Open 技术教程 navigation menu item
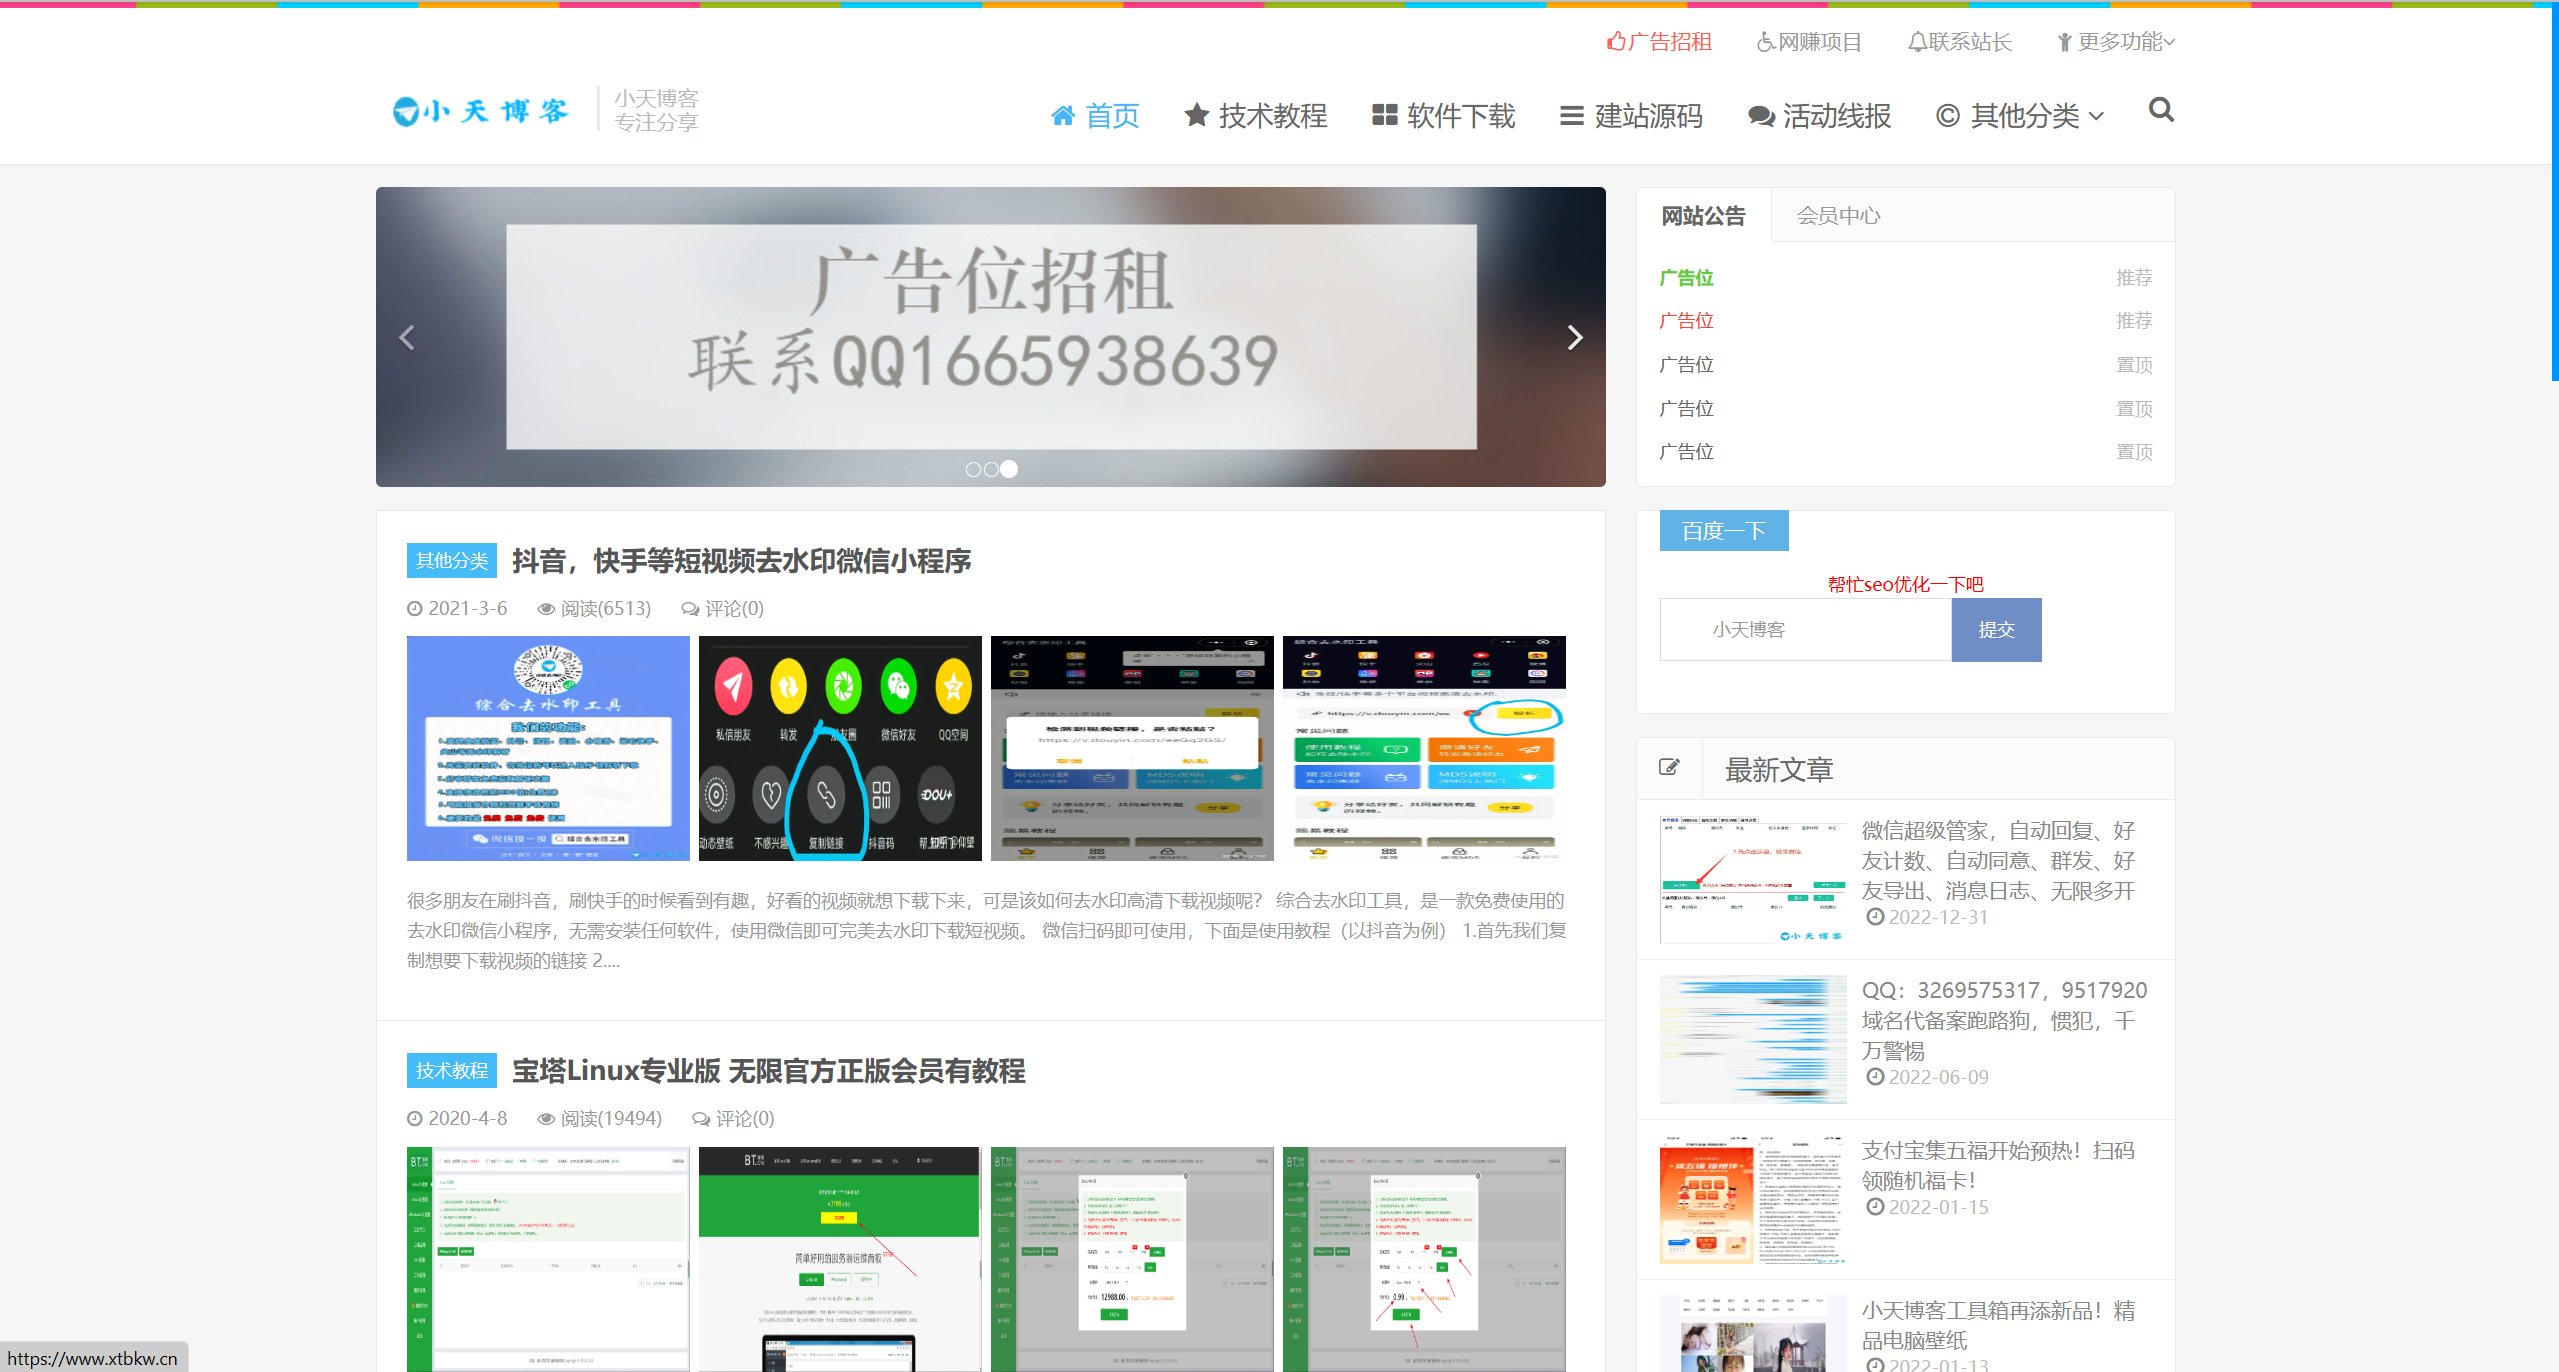 [1256, 116]
